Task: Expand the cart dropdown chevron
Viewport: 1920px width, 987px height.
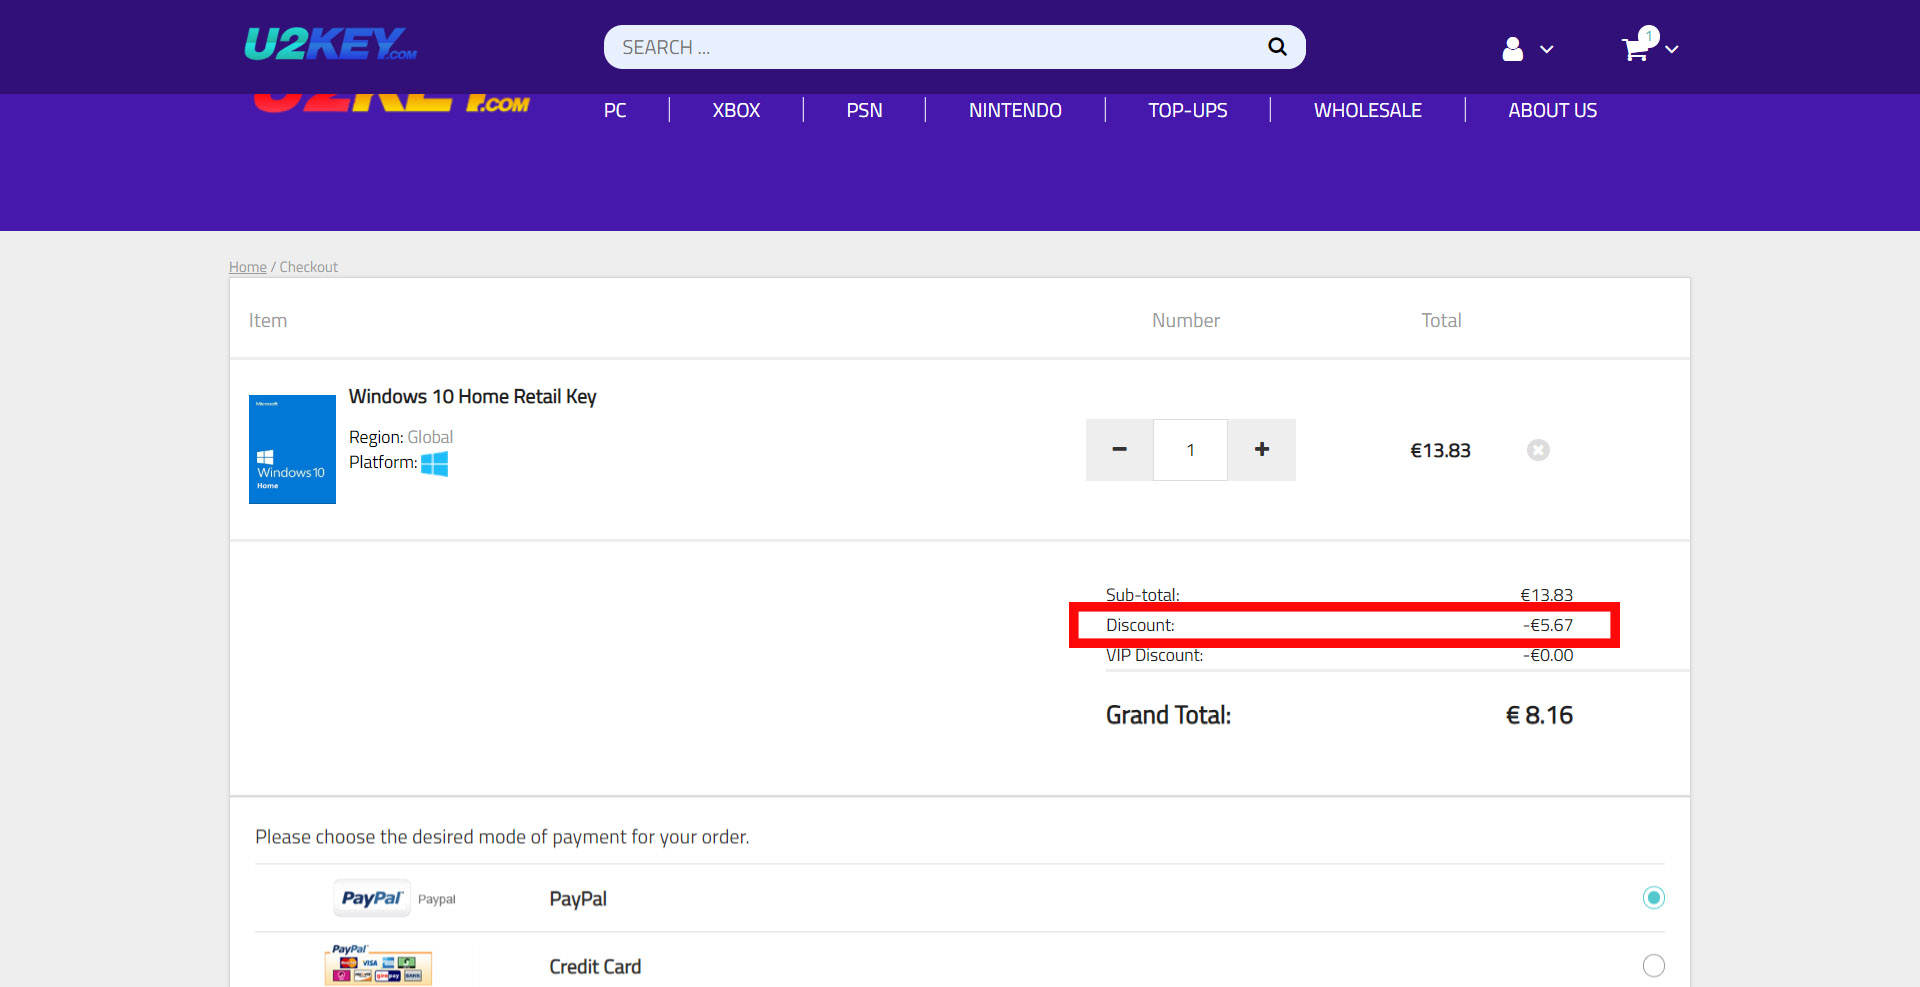Action: [x=1671, y=49]
